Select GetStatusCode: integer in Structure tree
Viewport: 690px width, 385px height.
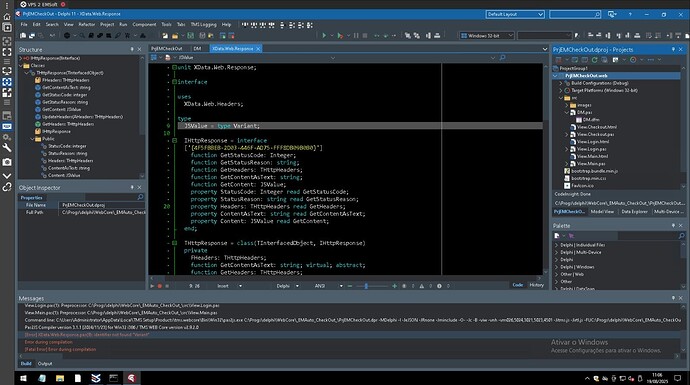[x=64, y=95]
